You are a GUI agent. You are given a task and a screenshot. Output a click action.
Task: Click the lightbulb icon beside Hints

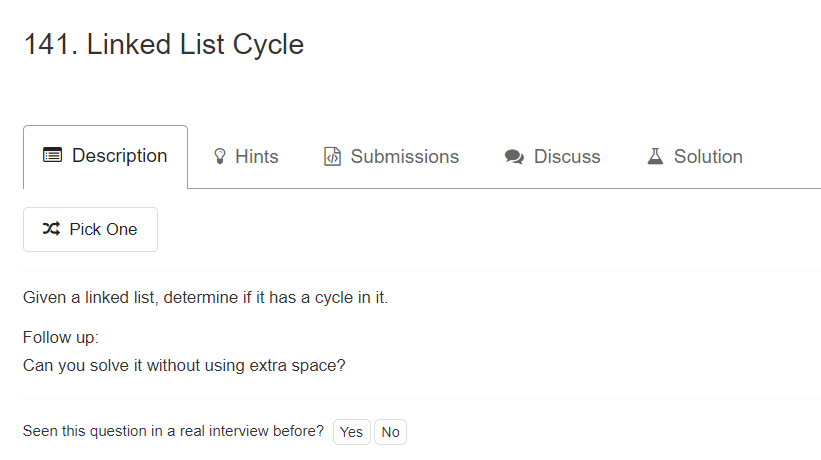pos(220,156)
